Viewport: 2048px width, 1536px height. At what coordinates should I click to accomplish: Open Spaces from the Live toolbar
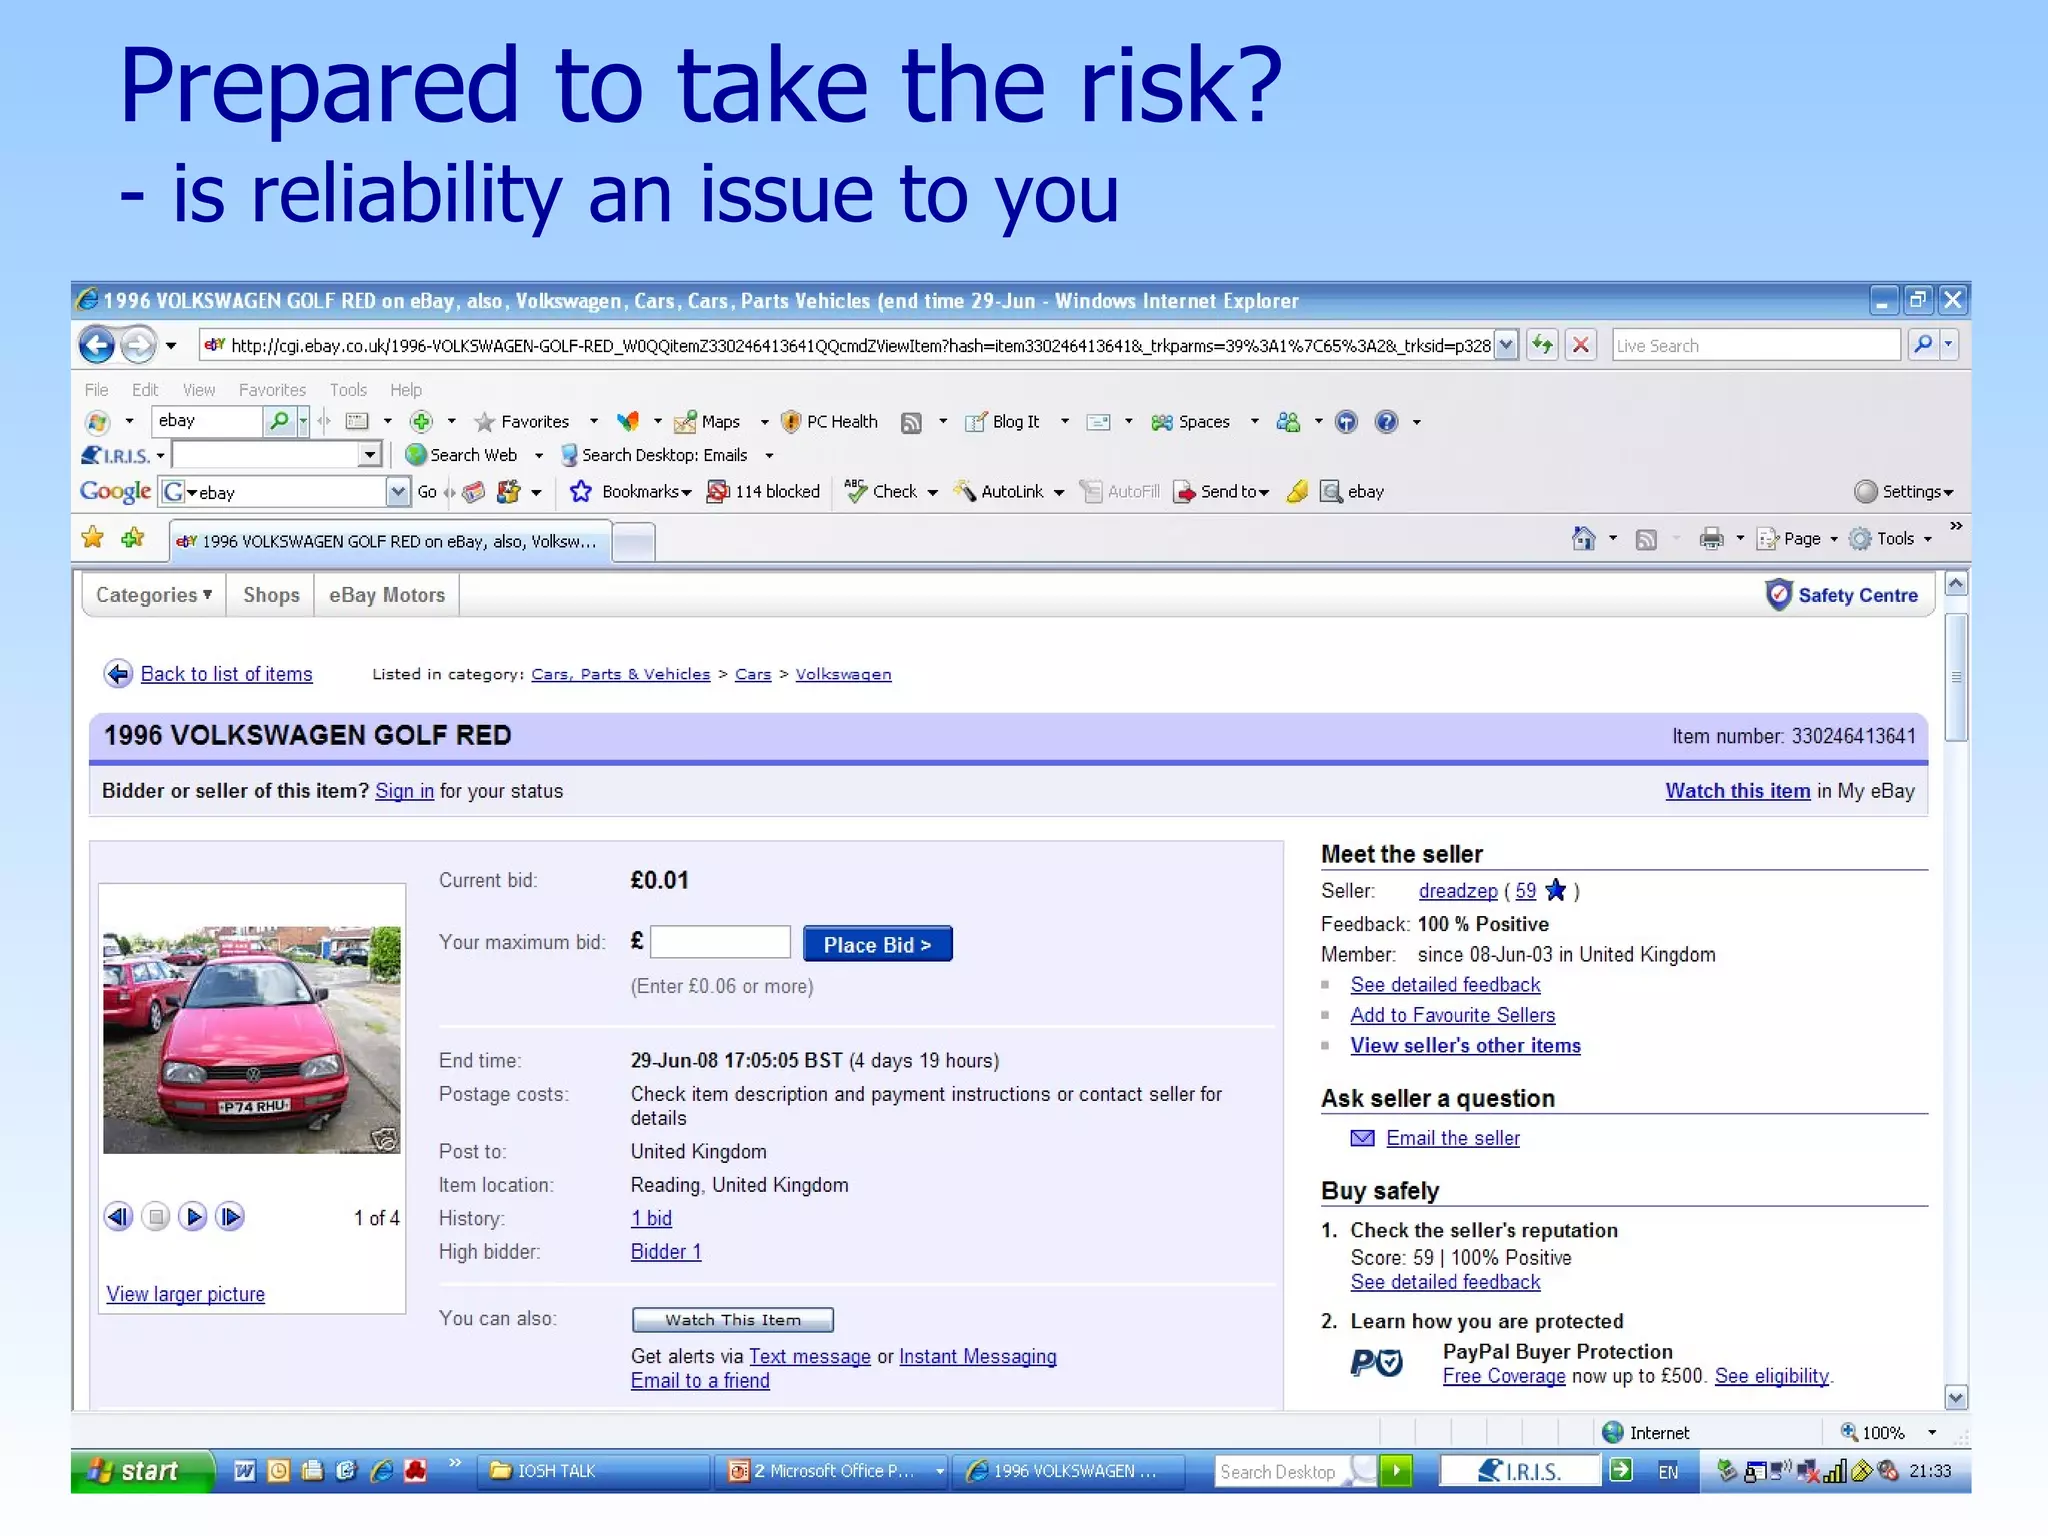(1190, 422)
